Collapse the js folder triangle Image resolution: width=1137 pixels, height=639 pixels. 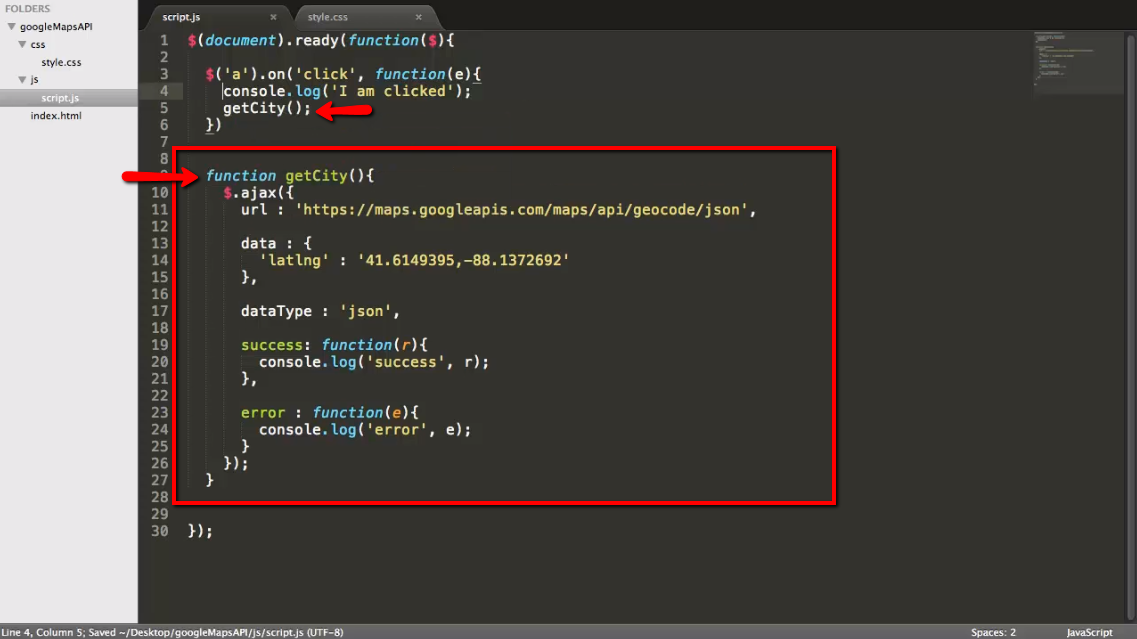click(x=22, y=80)
